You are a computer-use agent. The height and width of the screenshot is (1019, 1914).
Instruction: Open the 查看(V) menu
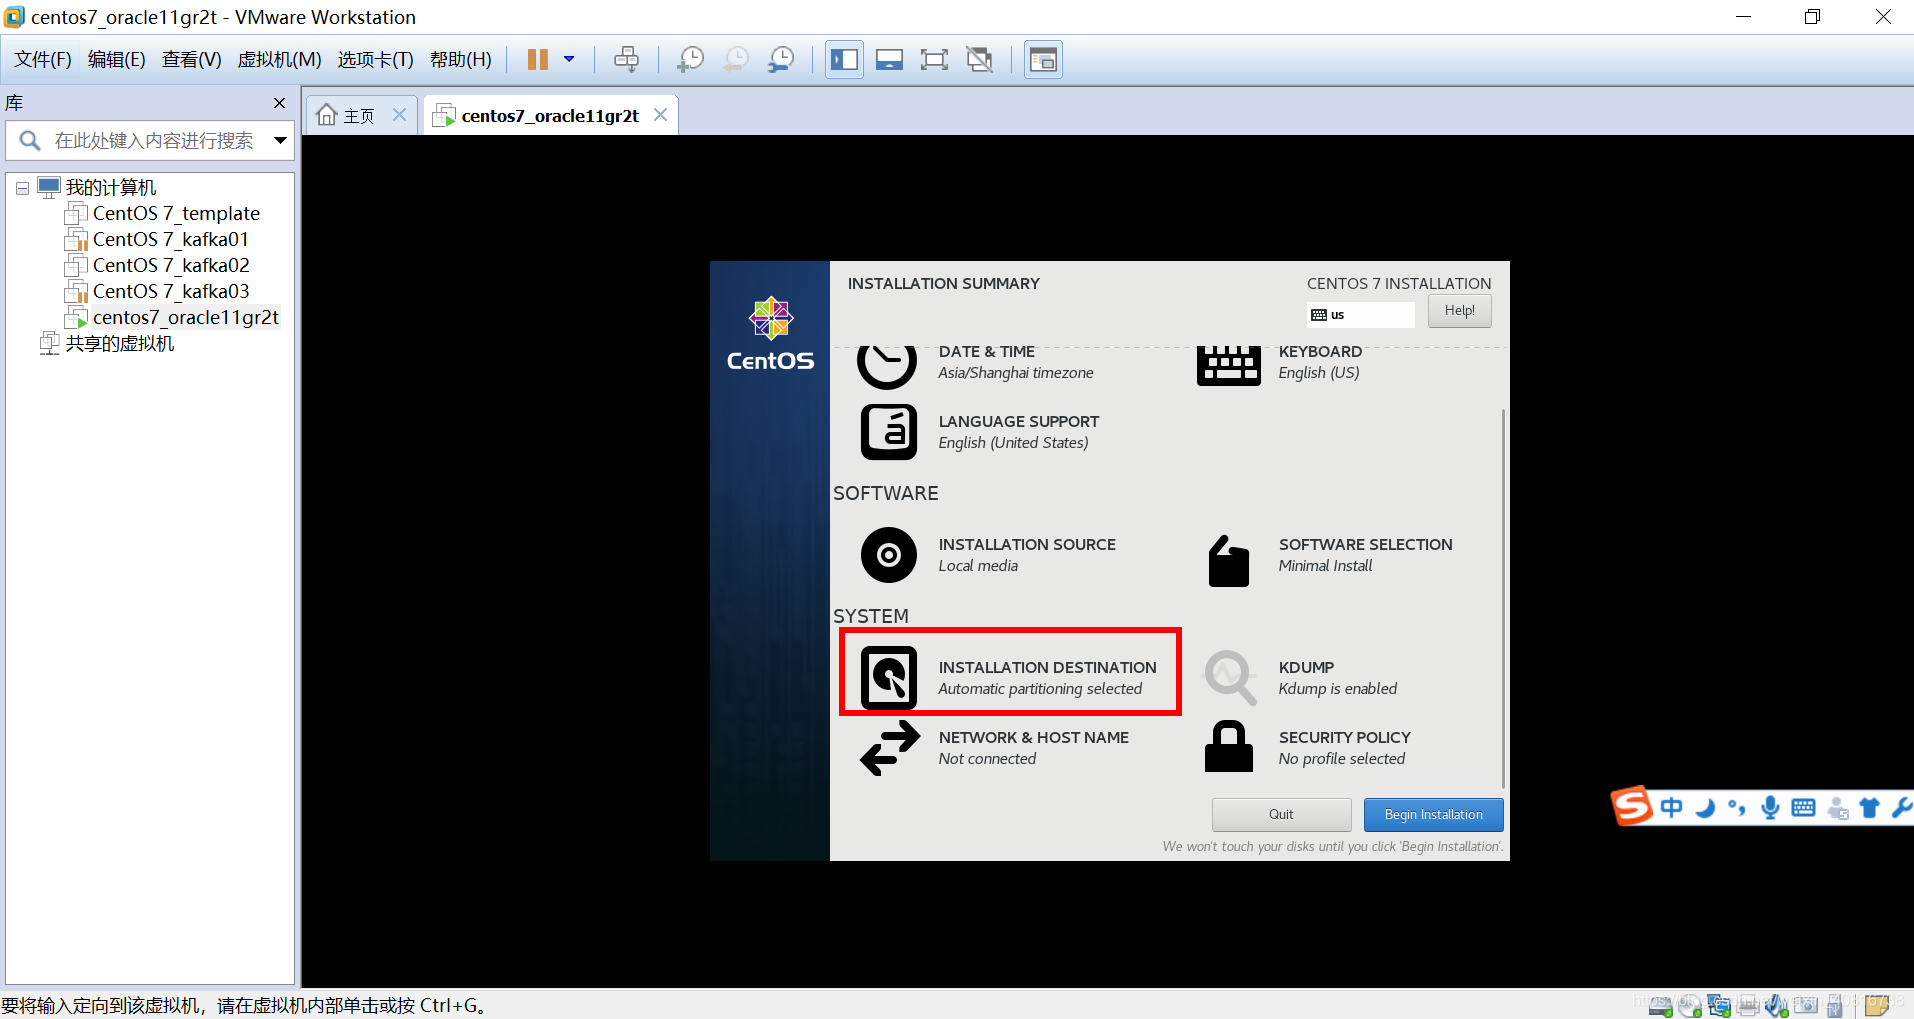[192, 60]
